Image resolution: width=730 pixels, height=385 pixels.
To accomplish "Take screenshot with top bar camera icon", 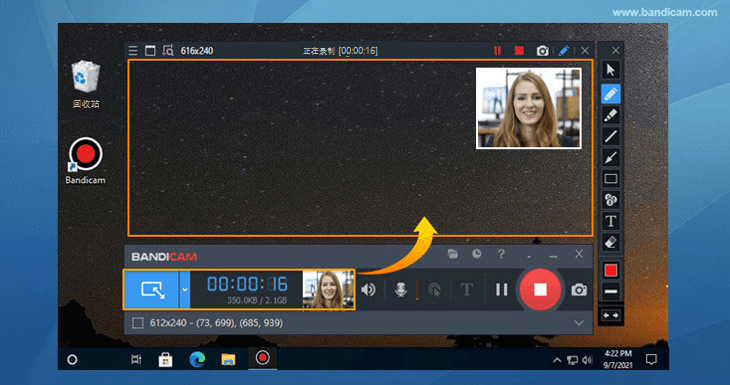I will point(542,51).
